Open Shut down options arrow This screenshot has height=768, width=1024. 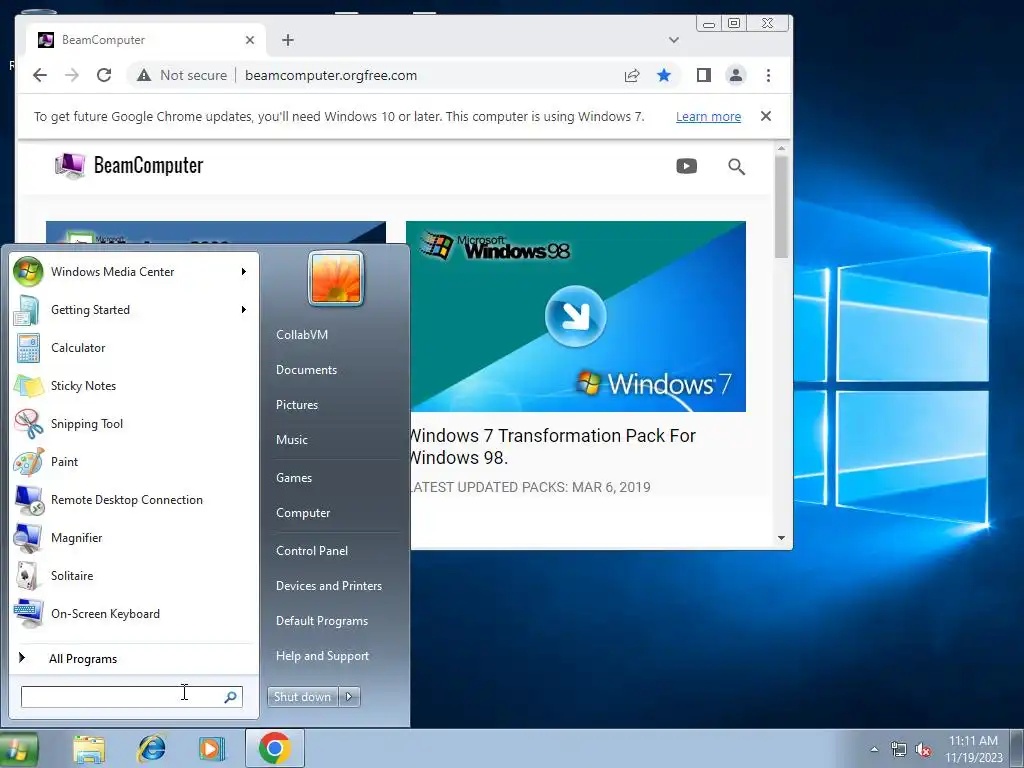pos(349,697)
